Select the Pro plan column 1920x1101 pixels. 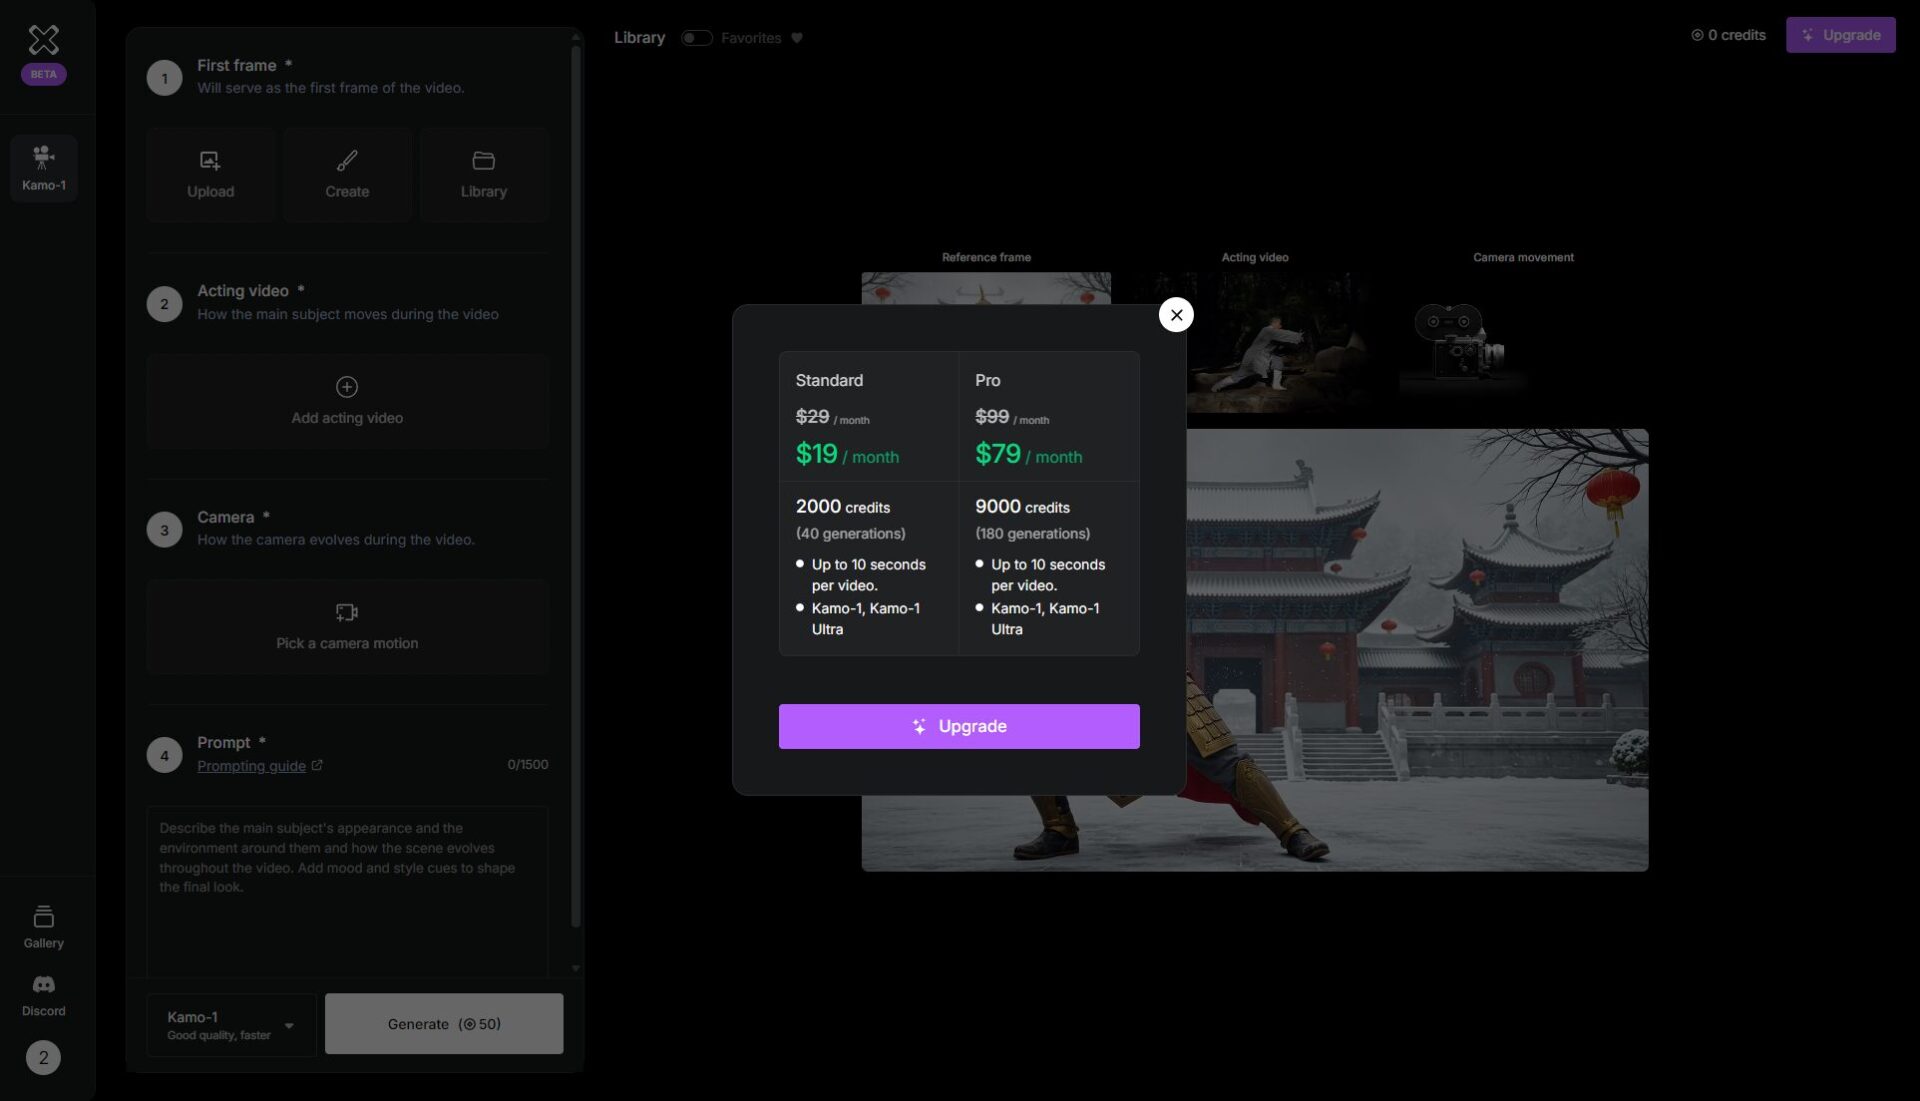coord(1048,503)
